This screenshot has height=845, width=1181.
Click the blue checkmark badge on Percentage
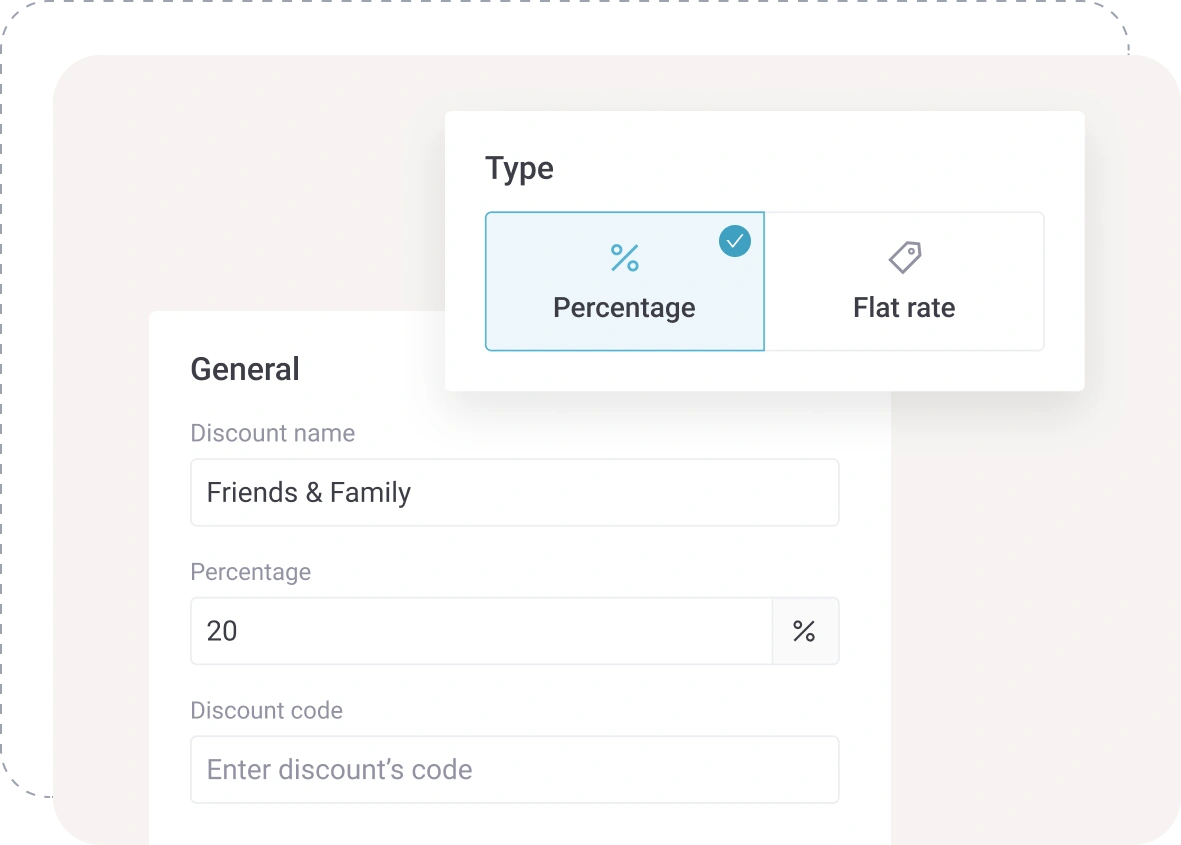735,241
